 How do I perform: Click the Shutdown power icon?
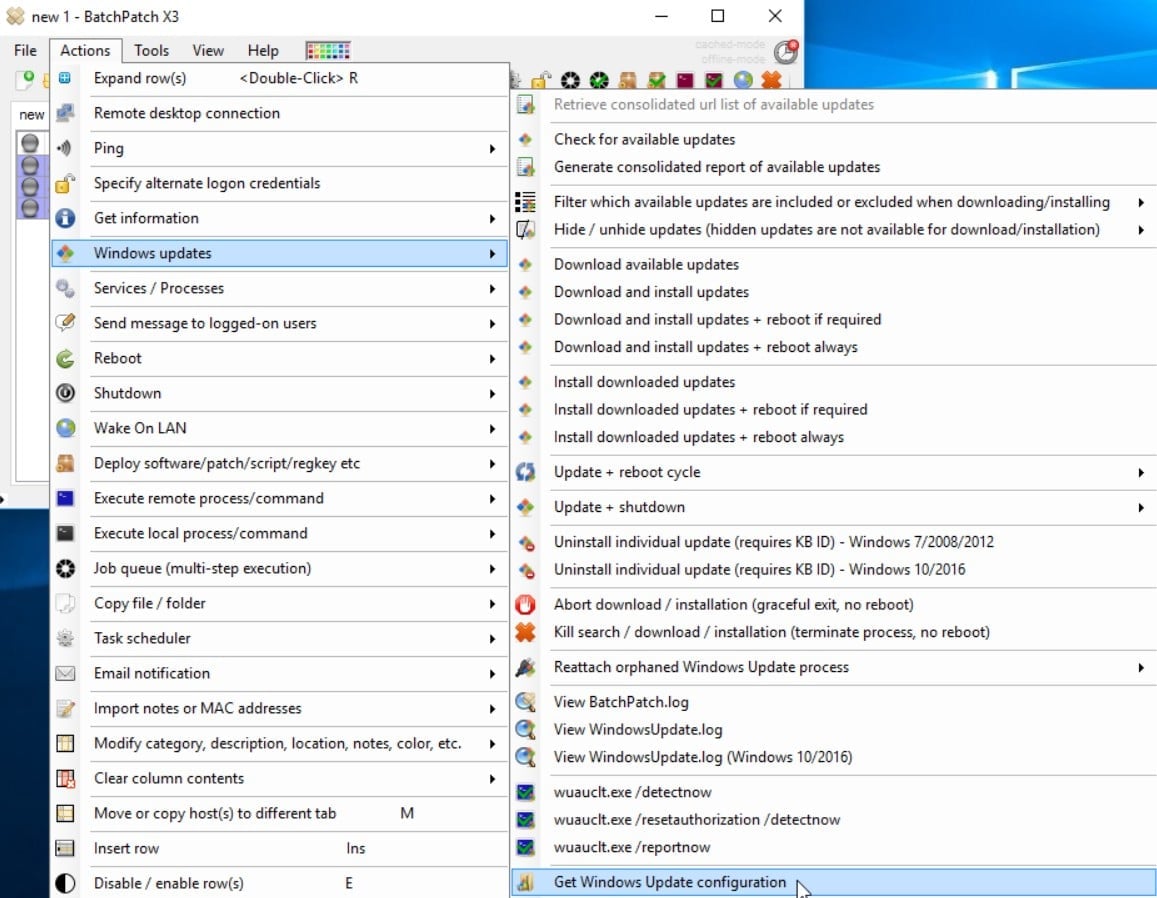[x=65, y=393]
